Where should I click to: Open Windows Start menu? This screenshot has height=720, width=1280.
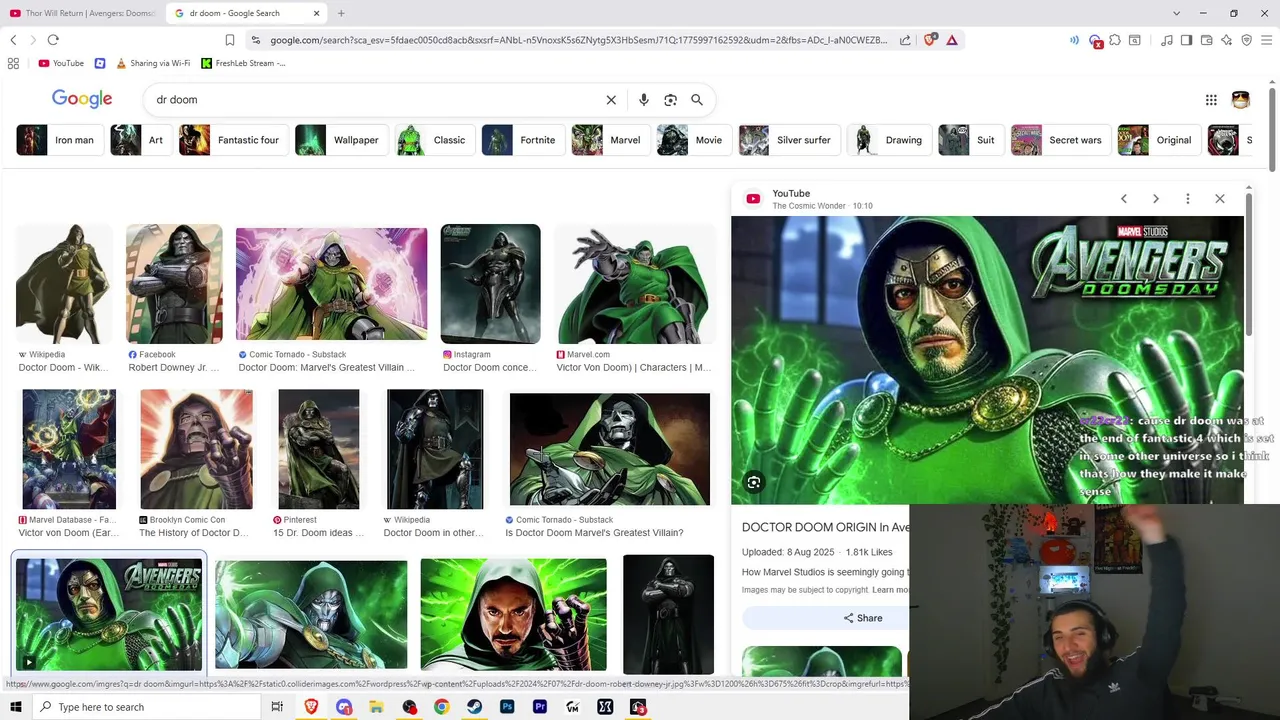tap(15, 707)
